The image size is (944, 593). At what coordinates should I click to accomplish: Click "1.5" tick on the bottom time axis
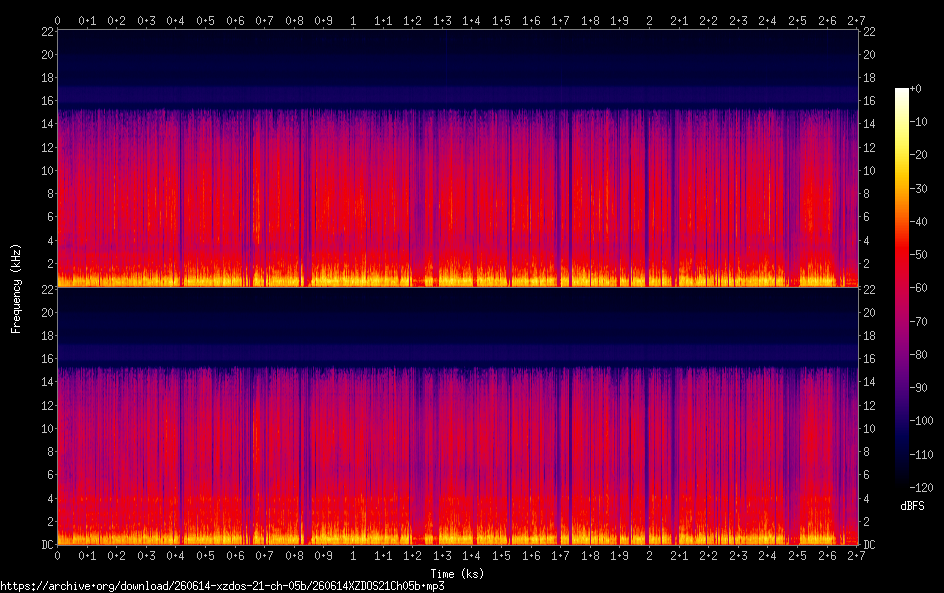(501, 556)
